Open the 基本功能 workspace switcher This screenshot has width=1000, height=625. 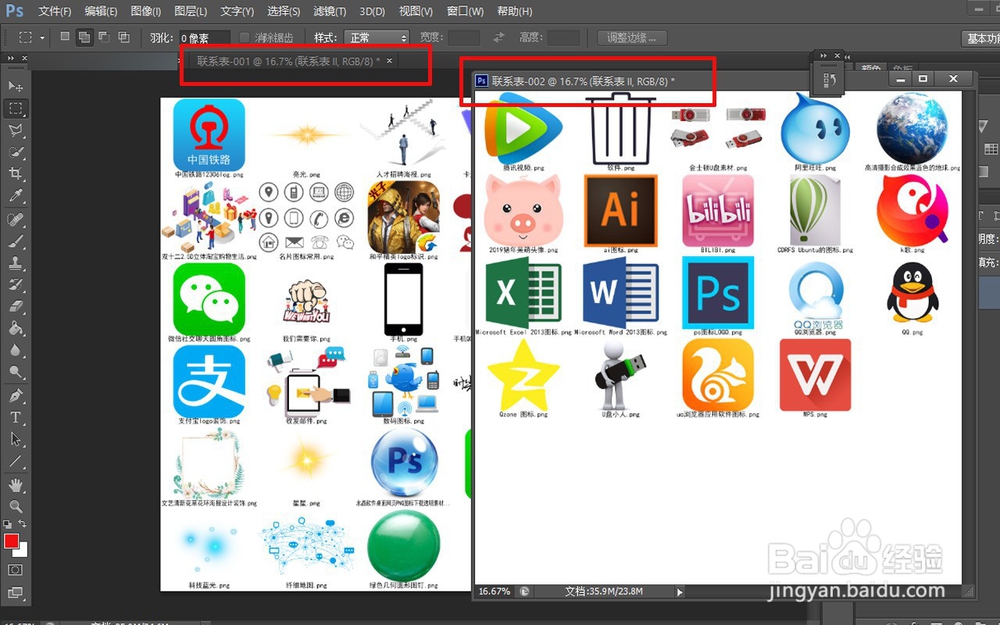pyautogui.click(x=981, y=38)
